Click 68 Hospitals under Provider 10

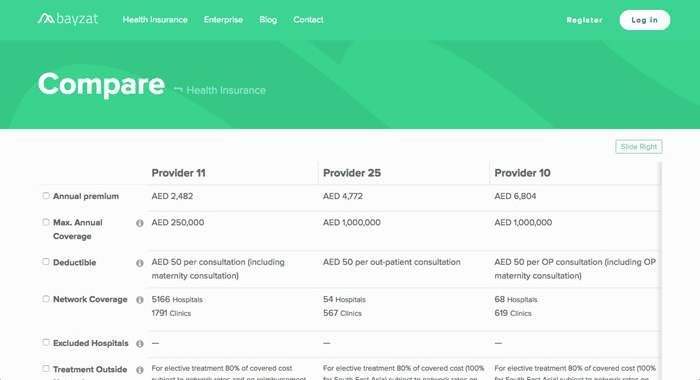click(x=516, y=299)
